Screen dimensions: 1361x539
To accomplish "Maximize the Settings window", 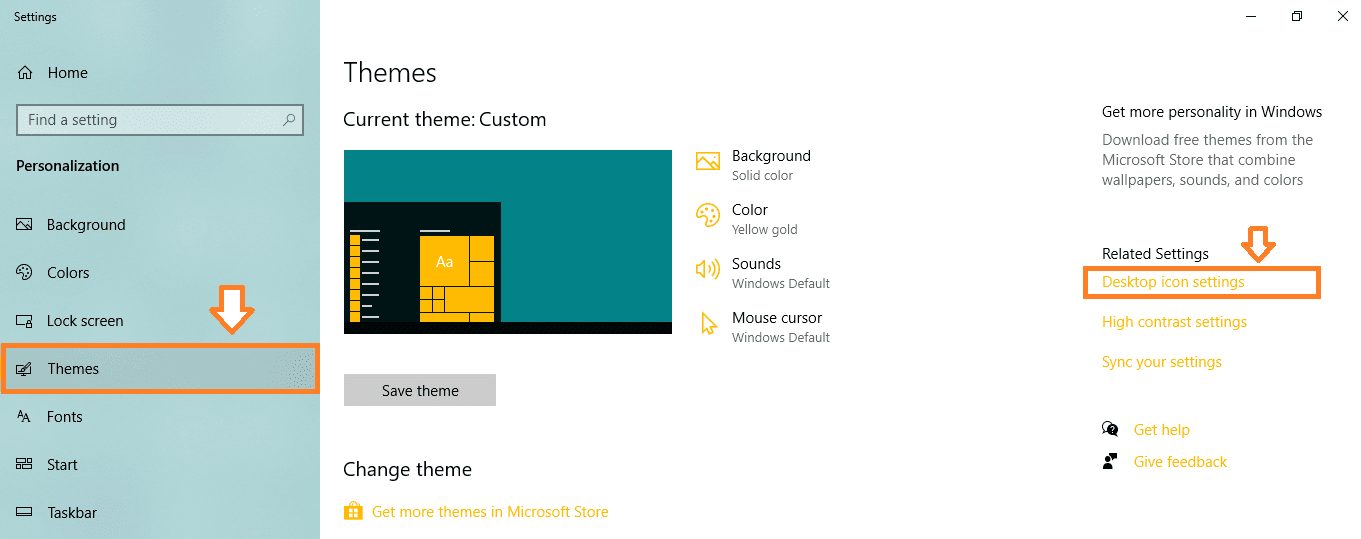I will (x=1297, y=16).
